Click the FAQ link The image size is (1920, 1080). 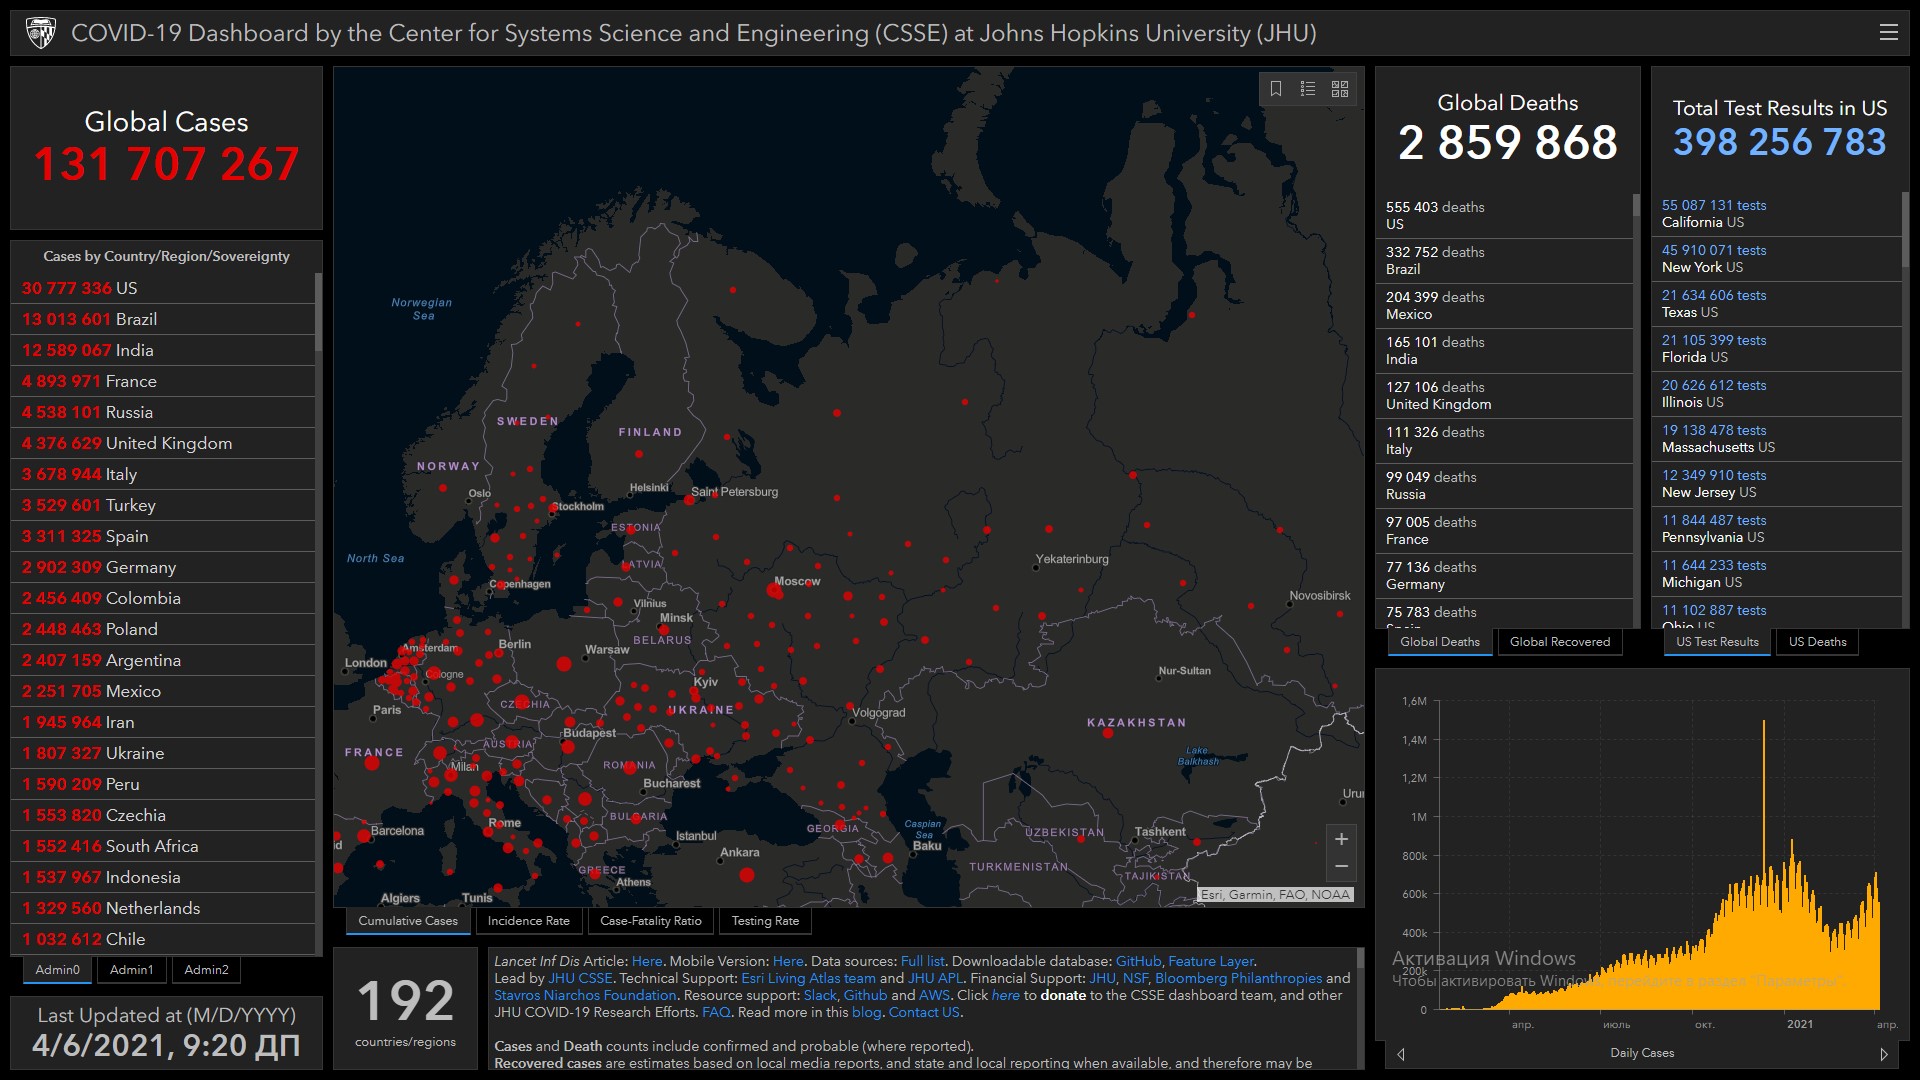point(716,1012)
